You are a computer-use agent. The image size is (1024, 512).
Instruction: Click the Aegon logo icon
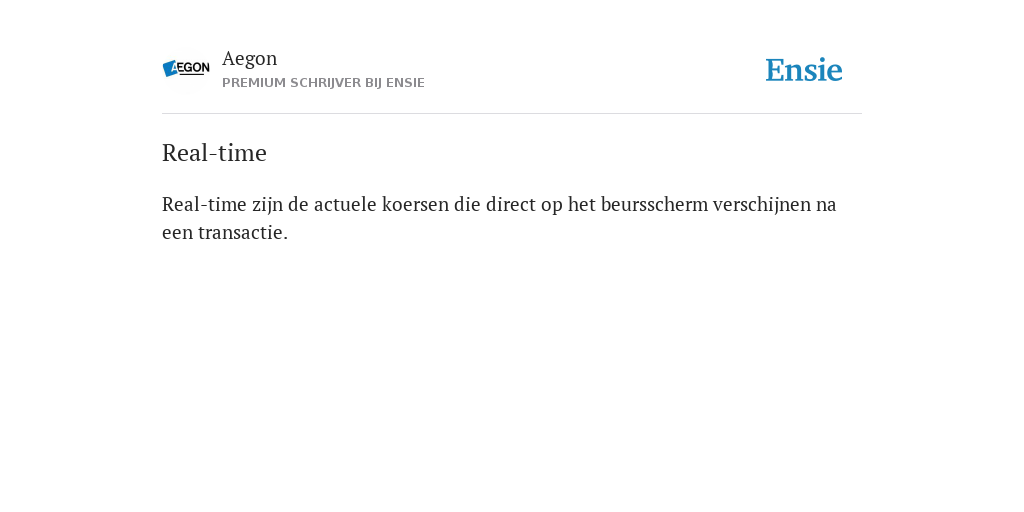[x=186, y=68]
